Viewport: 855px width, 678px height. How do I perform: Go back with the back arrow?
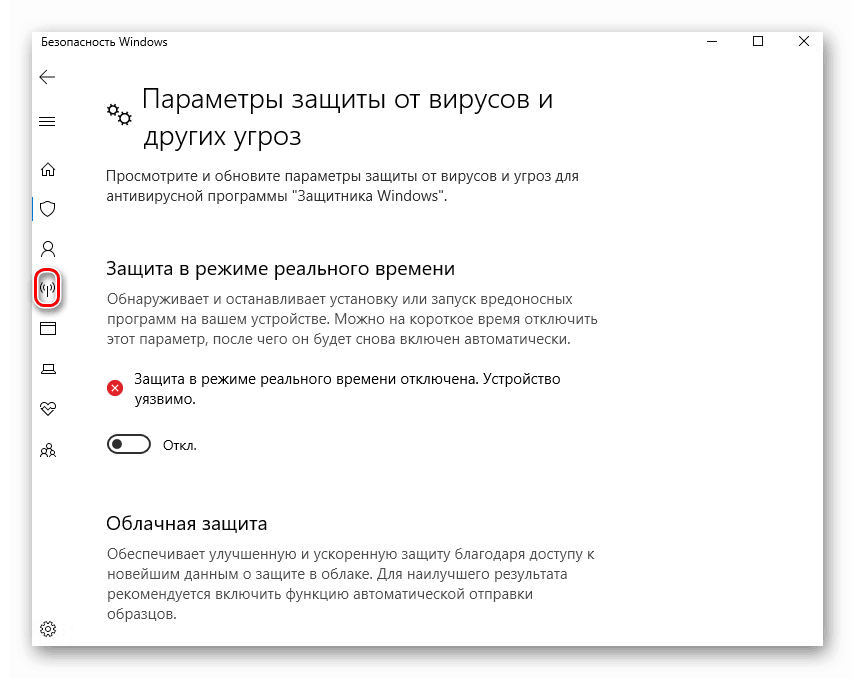[x=47, y=77]
